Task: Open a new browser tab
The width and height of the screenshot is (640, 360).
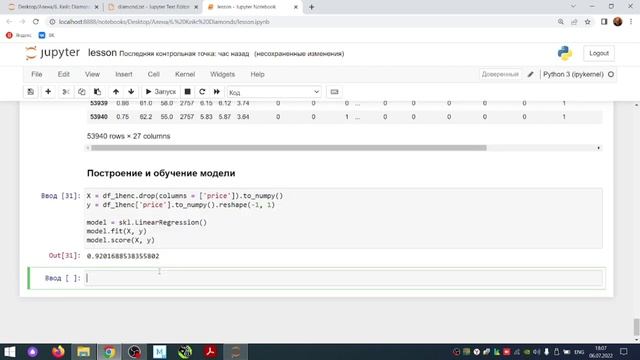Action: (311, 7)
